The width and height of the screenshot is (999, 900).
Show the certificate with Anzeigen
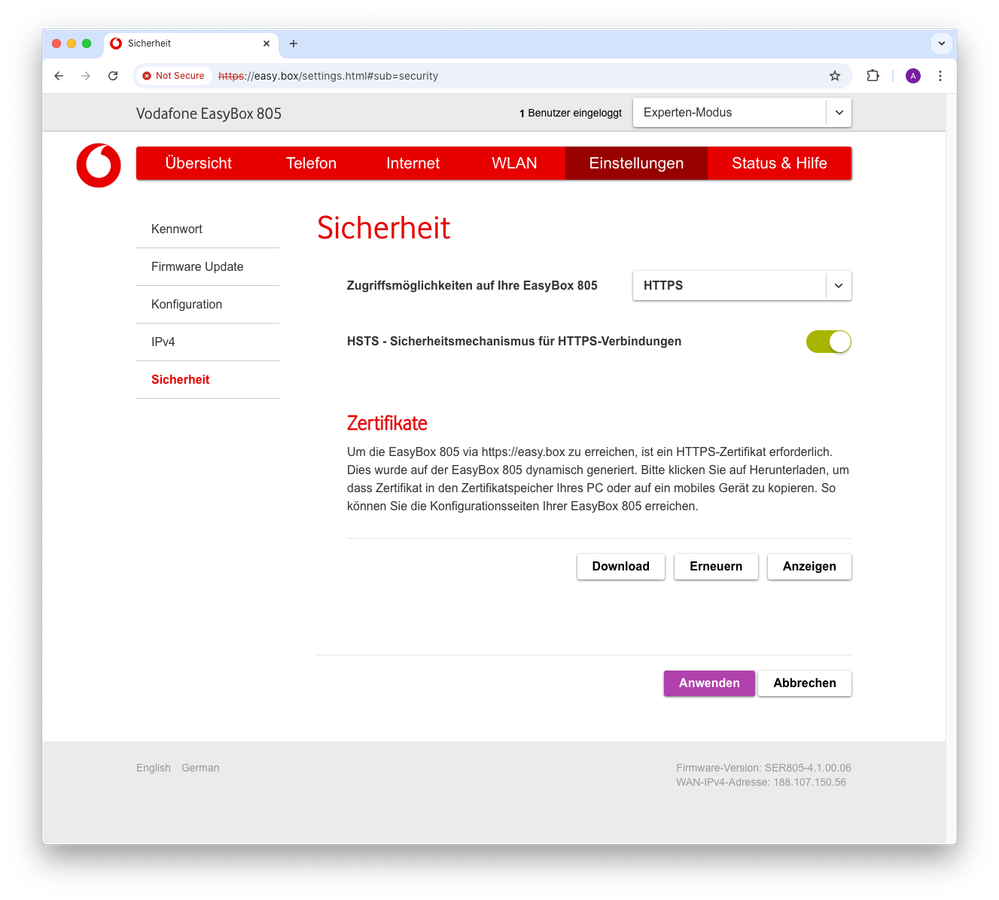click(x=809, y=566)
